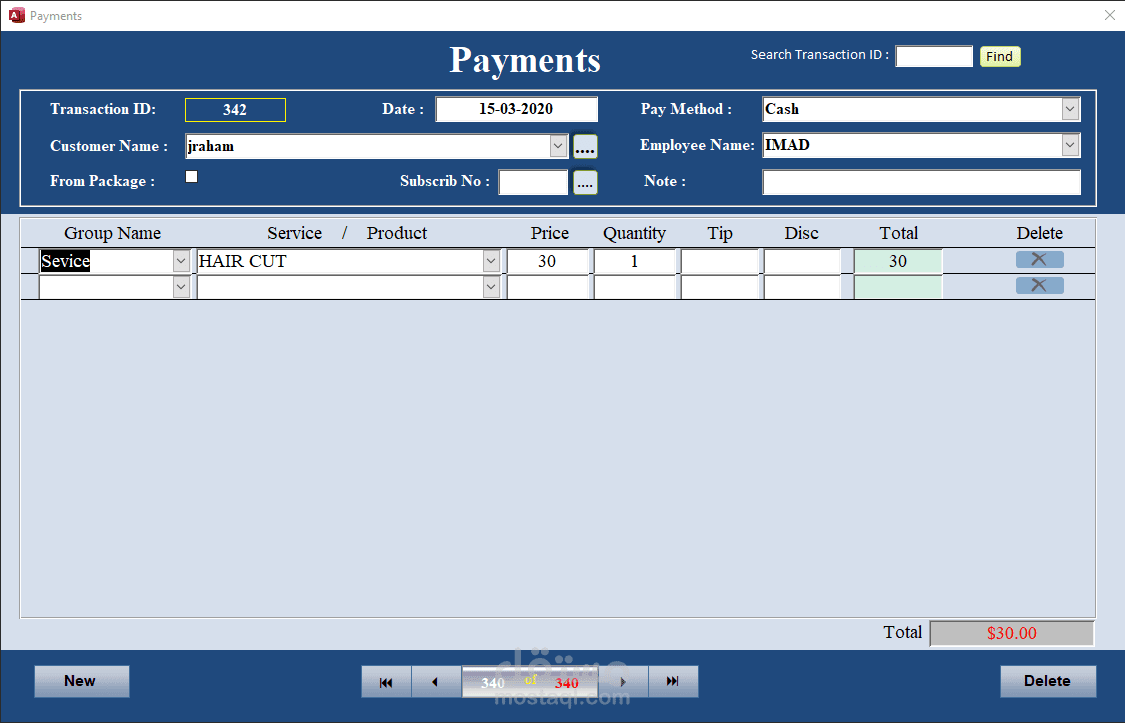
Task: Click the Transaction ID field 342
Action: 235,110
